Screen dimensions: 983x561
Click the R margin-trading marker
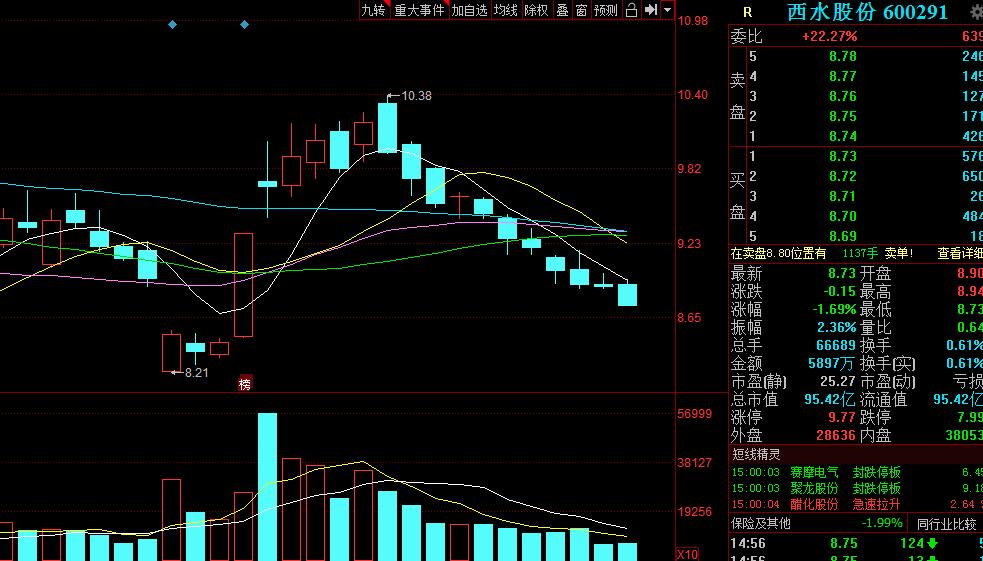pos(747,13)
